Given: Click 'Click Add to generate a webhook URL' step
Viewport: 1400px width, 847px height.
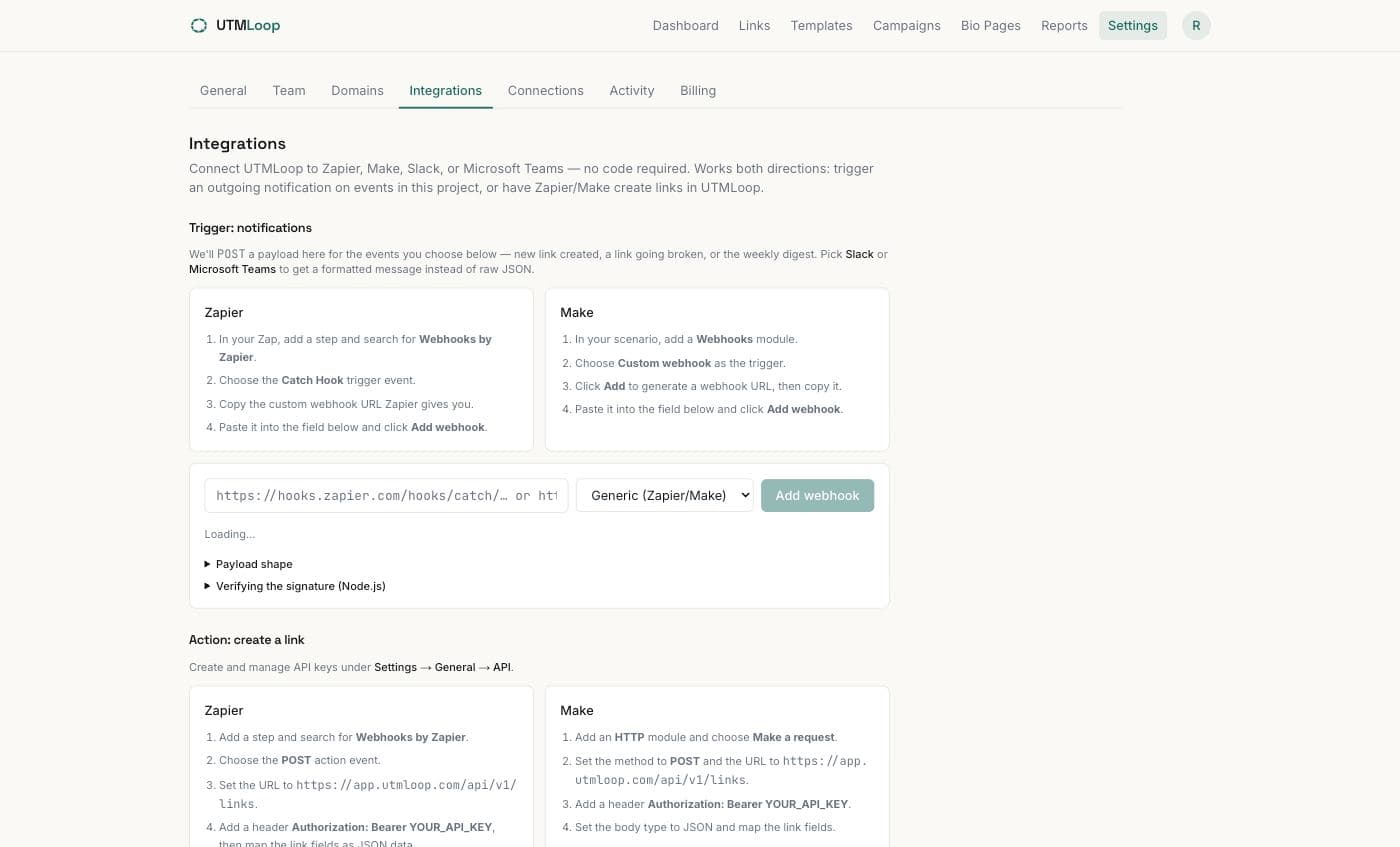Looking at the screenshot, I should 708,386.
